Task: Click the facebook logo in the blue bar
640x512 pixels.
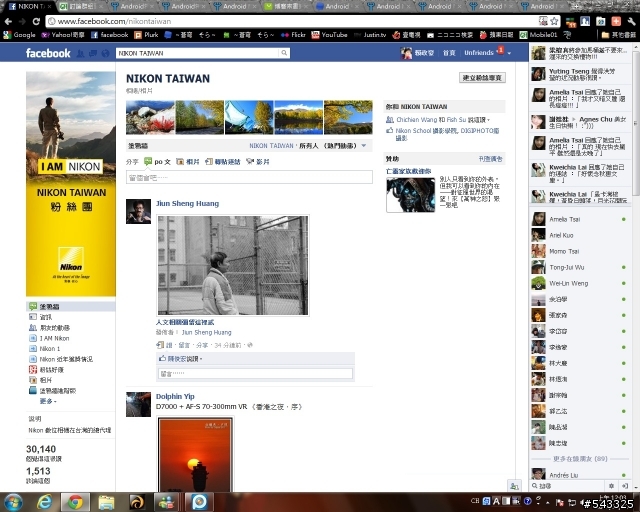Action: (x=48, y=53)
